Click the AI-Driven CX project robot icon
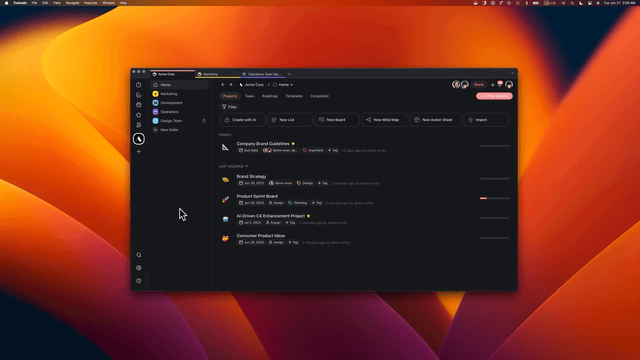Screen dimensions: 640x360 (x=225, y=219)
